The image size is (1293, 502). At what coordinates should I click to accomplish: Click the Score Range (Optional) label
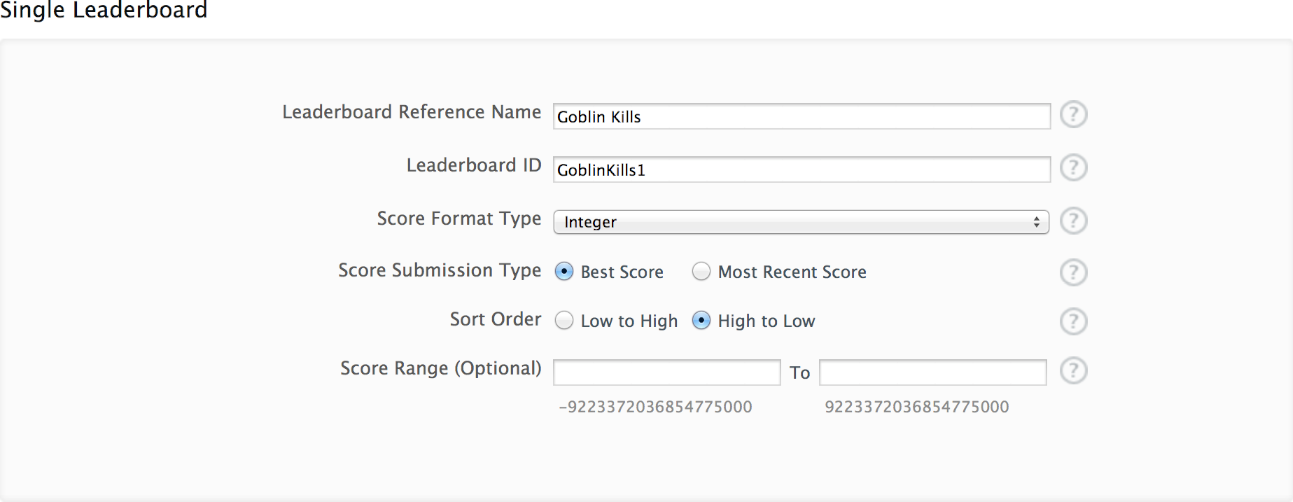tap(440, 368)
